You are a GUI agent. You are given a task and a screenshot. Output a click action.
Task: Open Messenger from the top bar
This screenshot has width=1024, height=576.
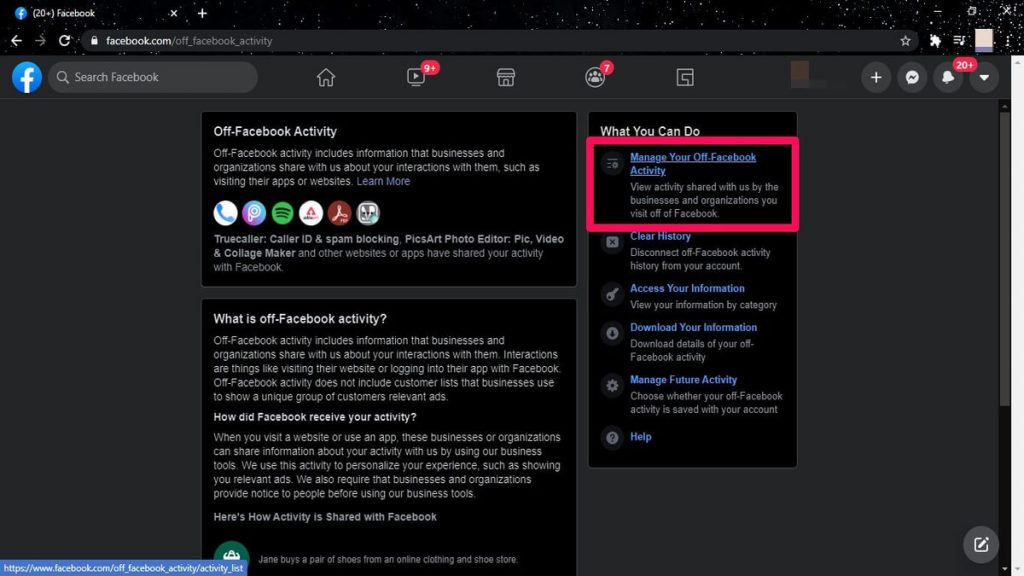pyautogui.click(x=912, y=77)
